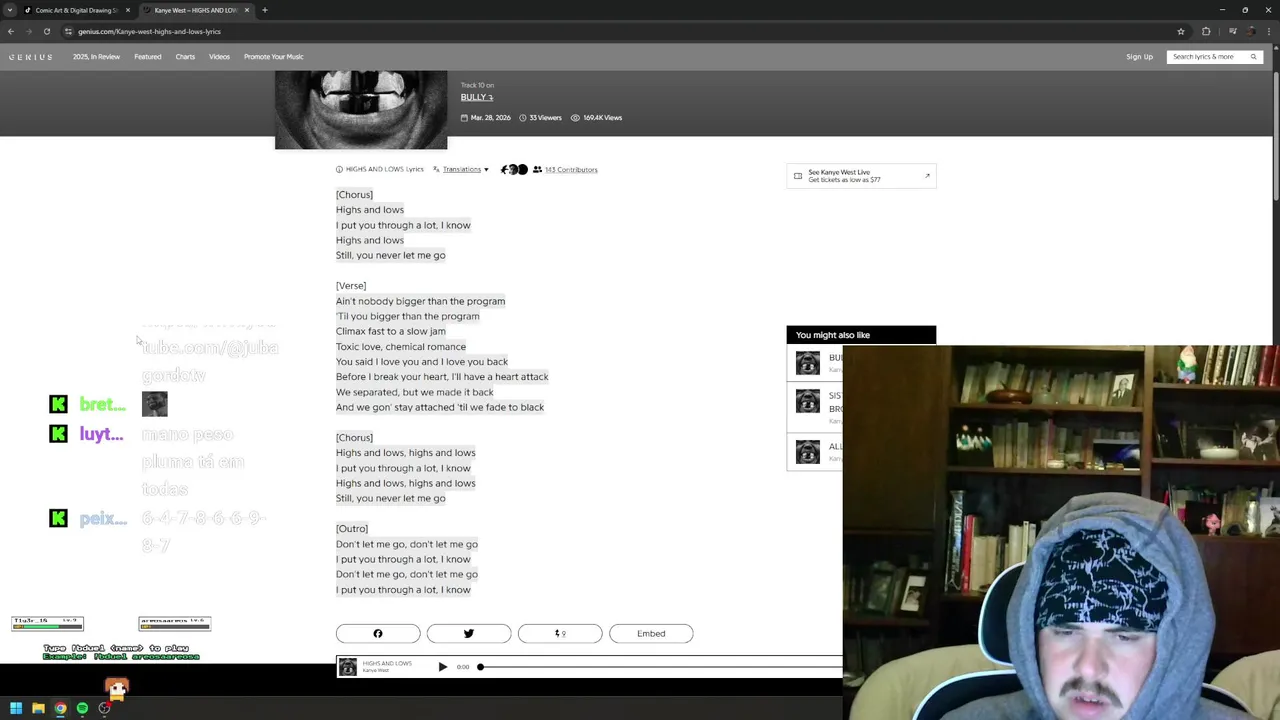1280x720 pixels.
Task: Open the media control icon in browser toolbar
Action: click(1232, 31)
